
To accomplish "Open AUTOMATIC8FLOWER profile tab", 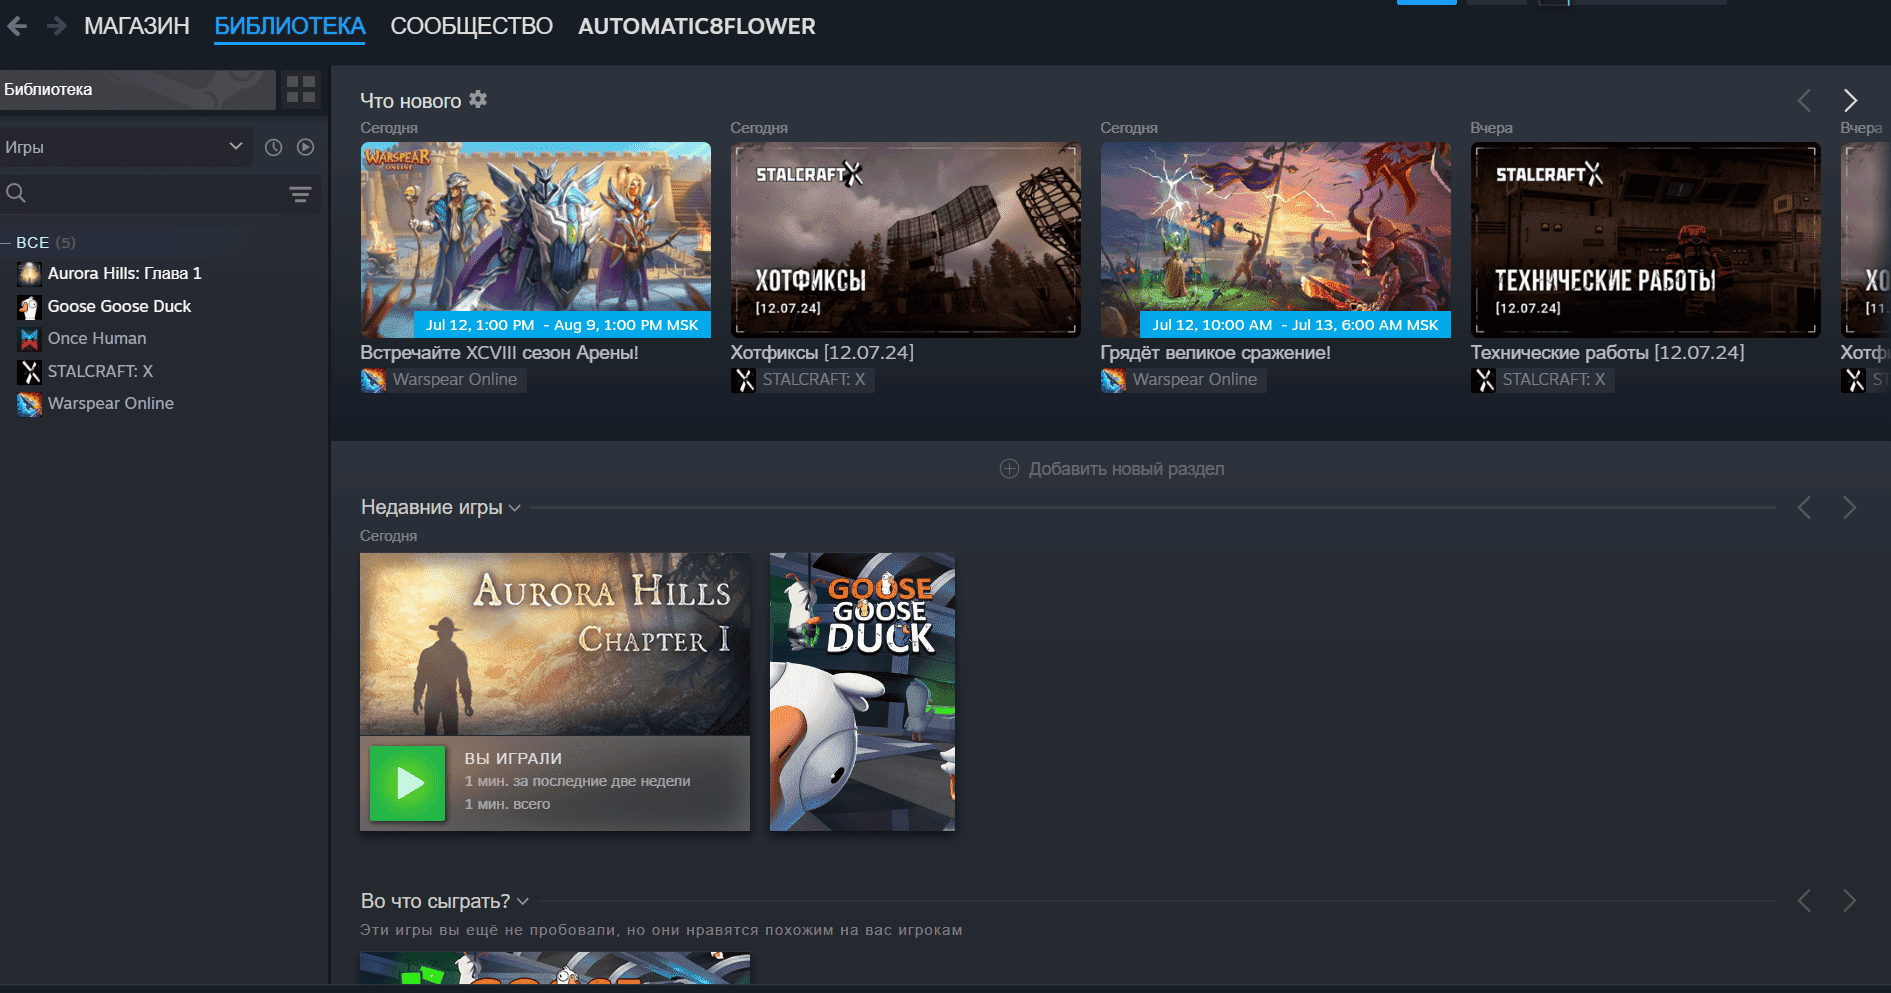I will click(x=697, y=26).
